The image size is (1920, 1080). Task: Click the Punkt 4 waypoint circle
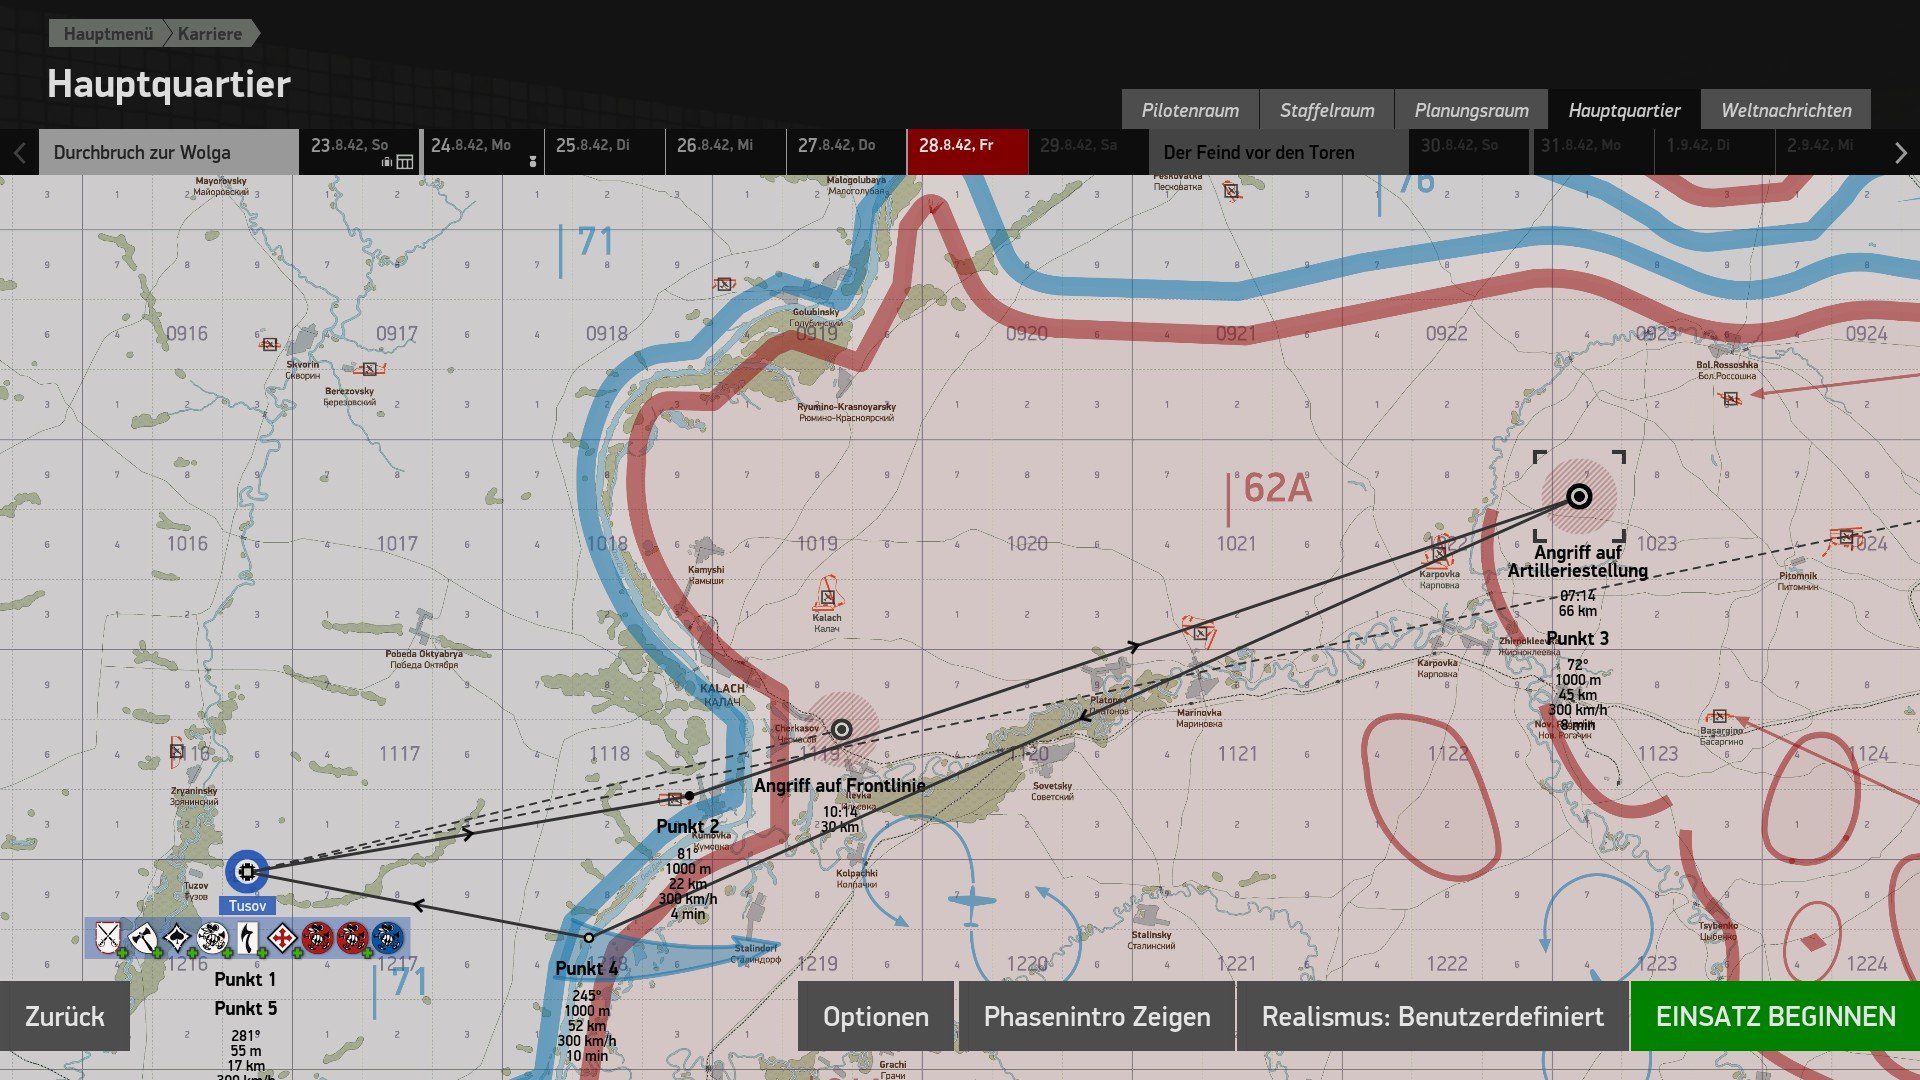point(589,938)
